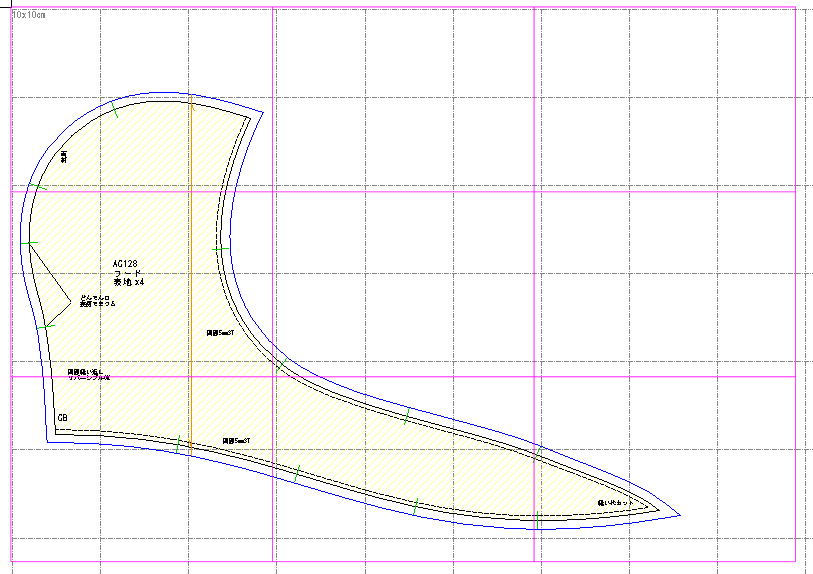Select the green notch on the top curve
Screen dimensions: 813x574
pyautogui.click(x=115, y=109)
